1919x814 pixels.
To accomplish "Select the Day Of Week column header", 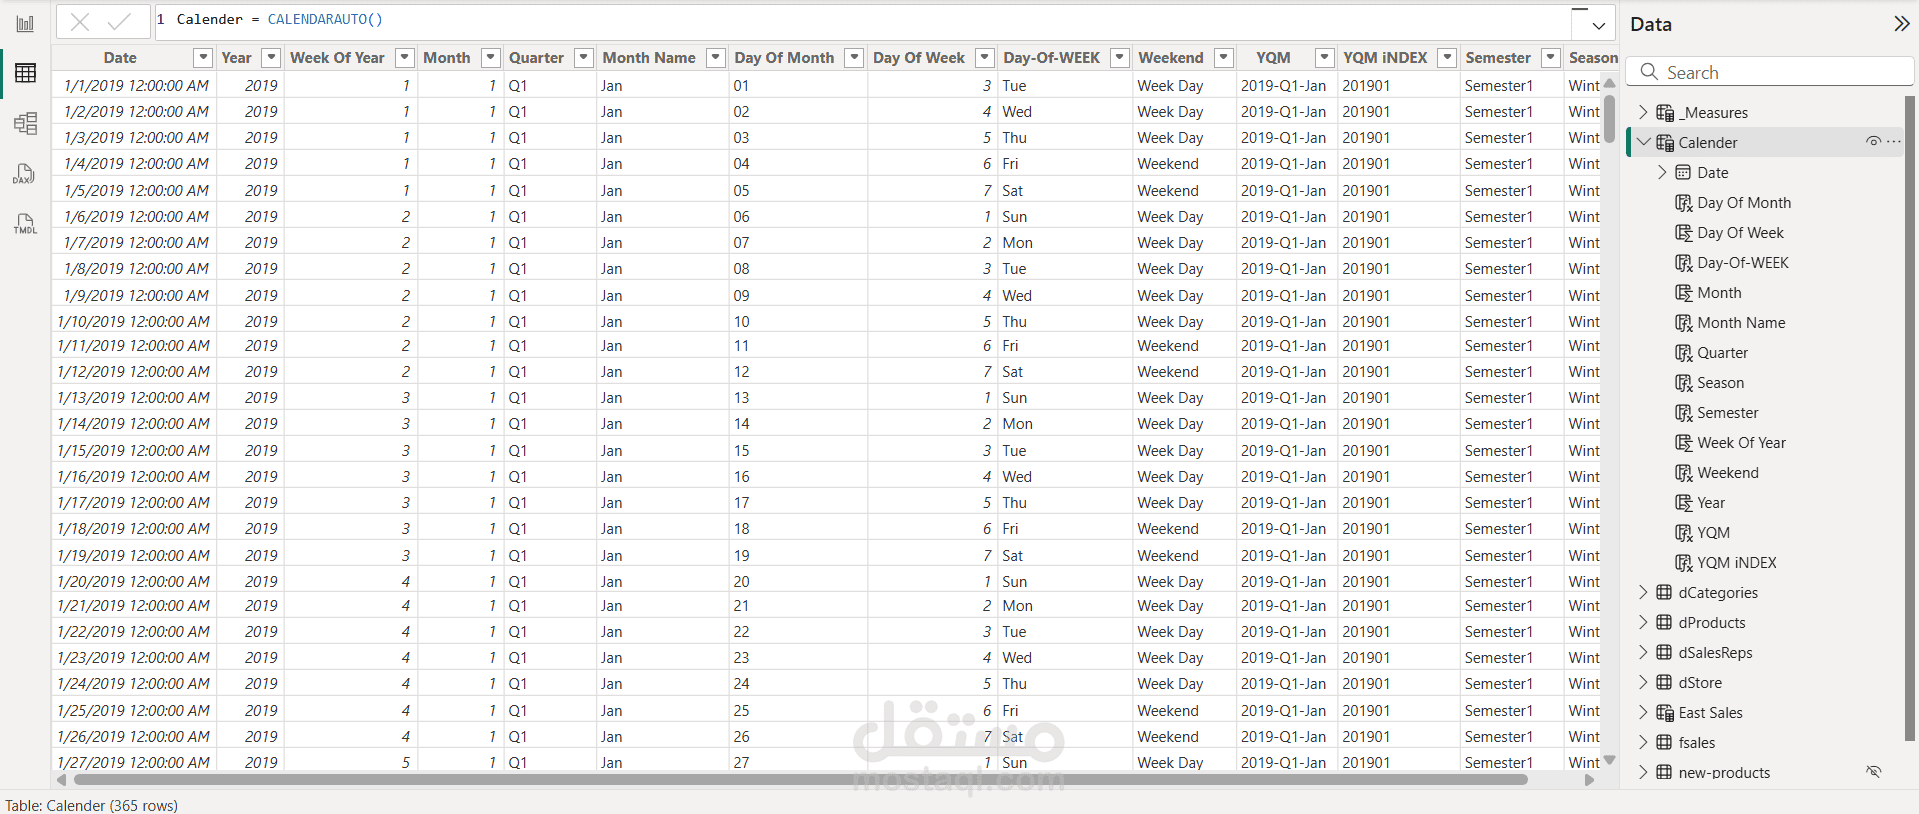I will [918, 58].
